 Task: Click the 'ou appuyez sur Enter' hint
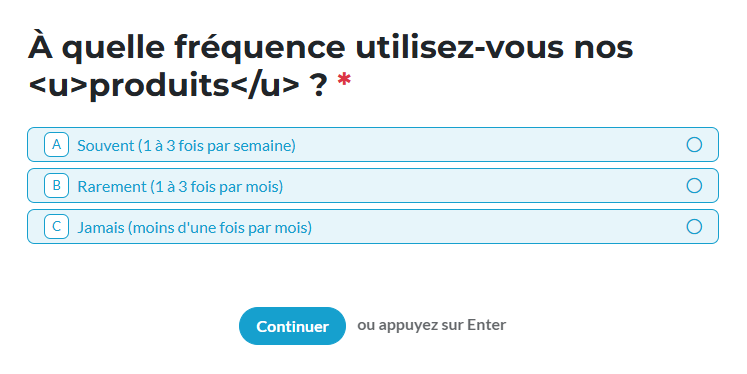[432, 325]
